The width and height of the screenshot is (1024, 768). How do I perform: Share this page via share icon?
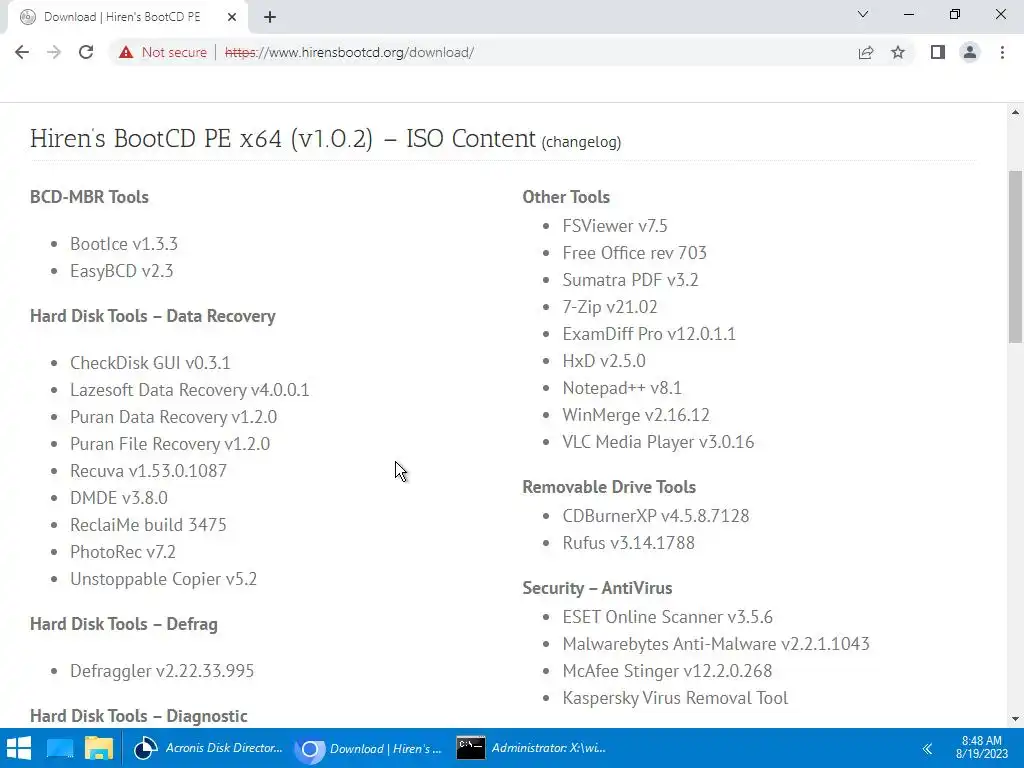pyautogui.click(x=866, y=52)
